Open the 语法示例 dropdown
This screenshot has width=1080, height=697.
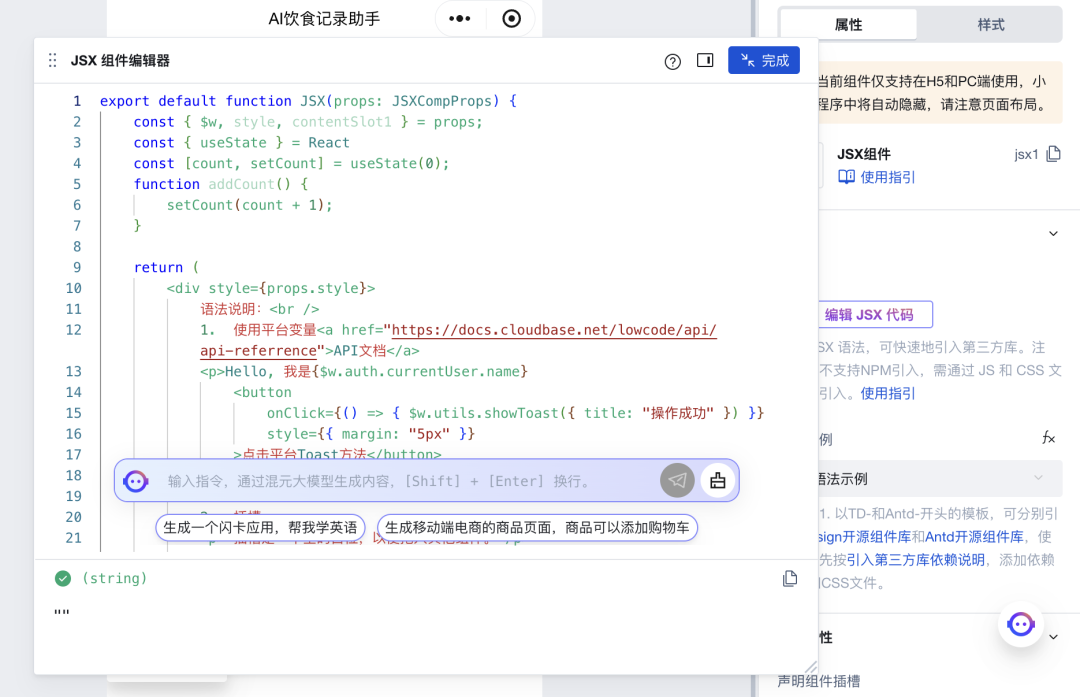click(x=939, y=479)
